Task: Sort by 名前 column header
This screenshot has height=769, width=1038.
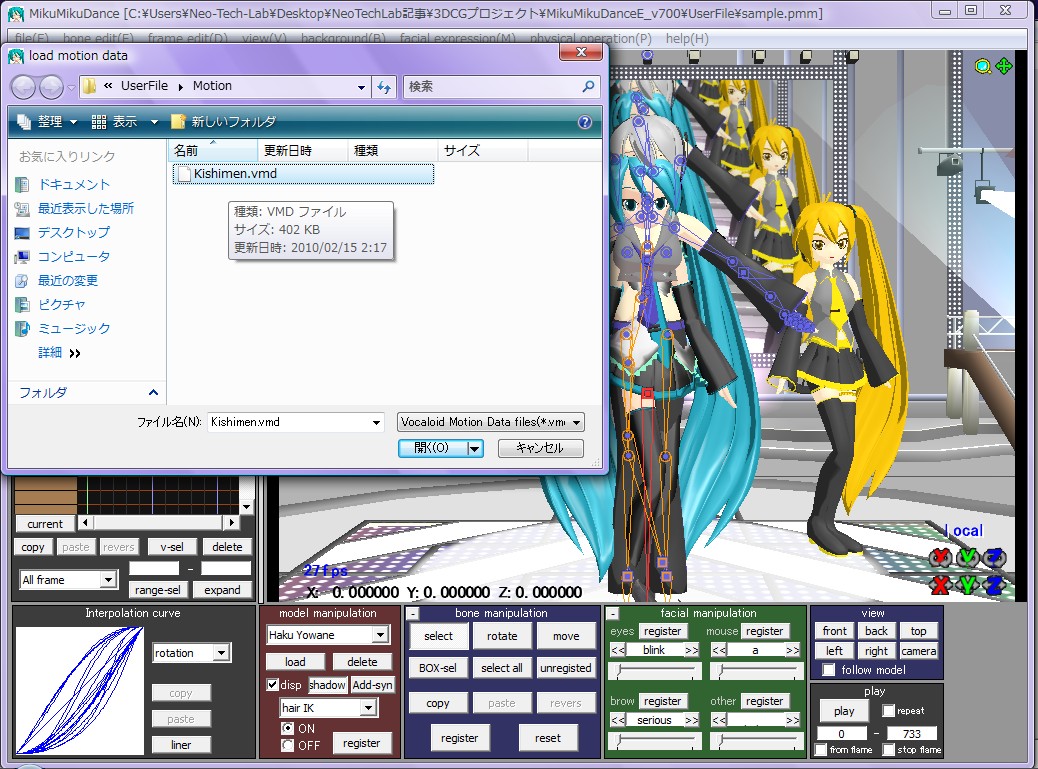Action: coord(213,150)
